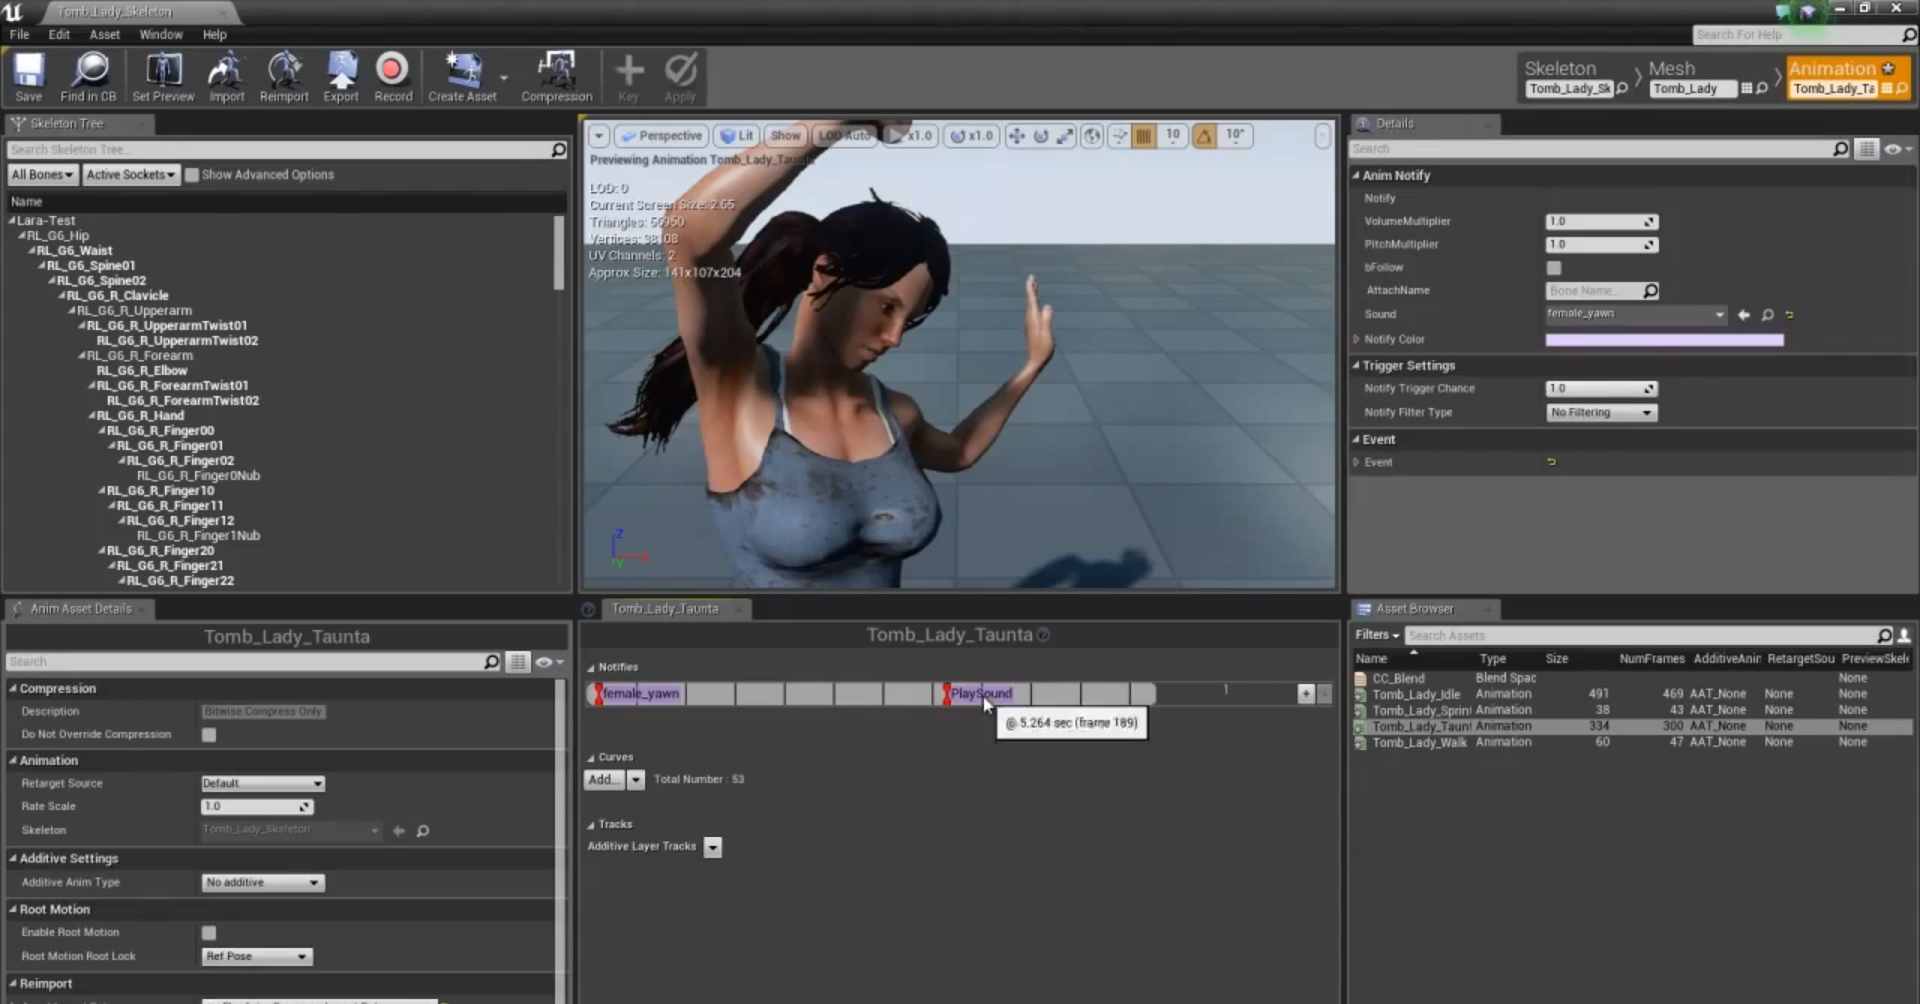Click Find in CB toolbar icon
The width and height of the screenshot is (1920, 1004).
pyautogui.click(x=88, y=77)
